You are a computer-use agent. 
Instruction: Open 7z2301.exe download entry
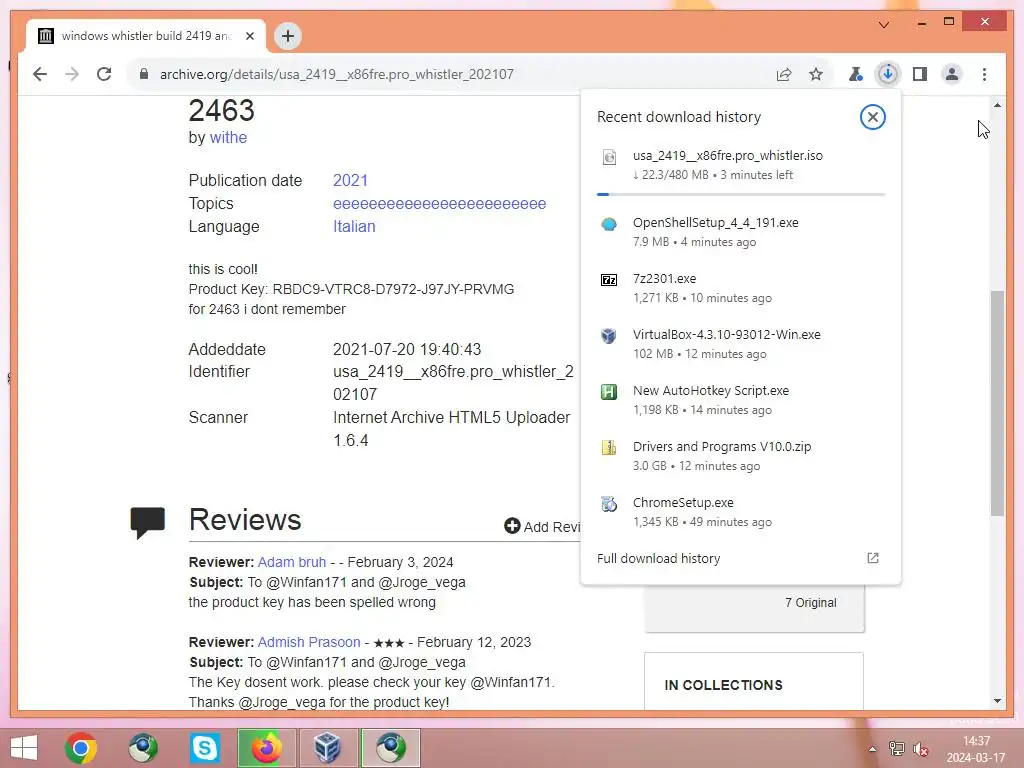[x=741, y=287]
